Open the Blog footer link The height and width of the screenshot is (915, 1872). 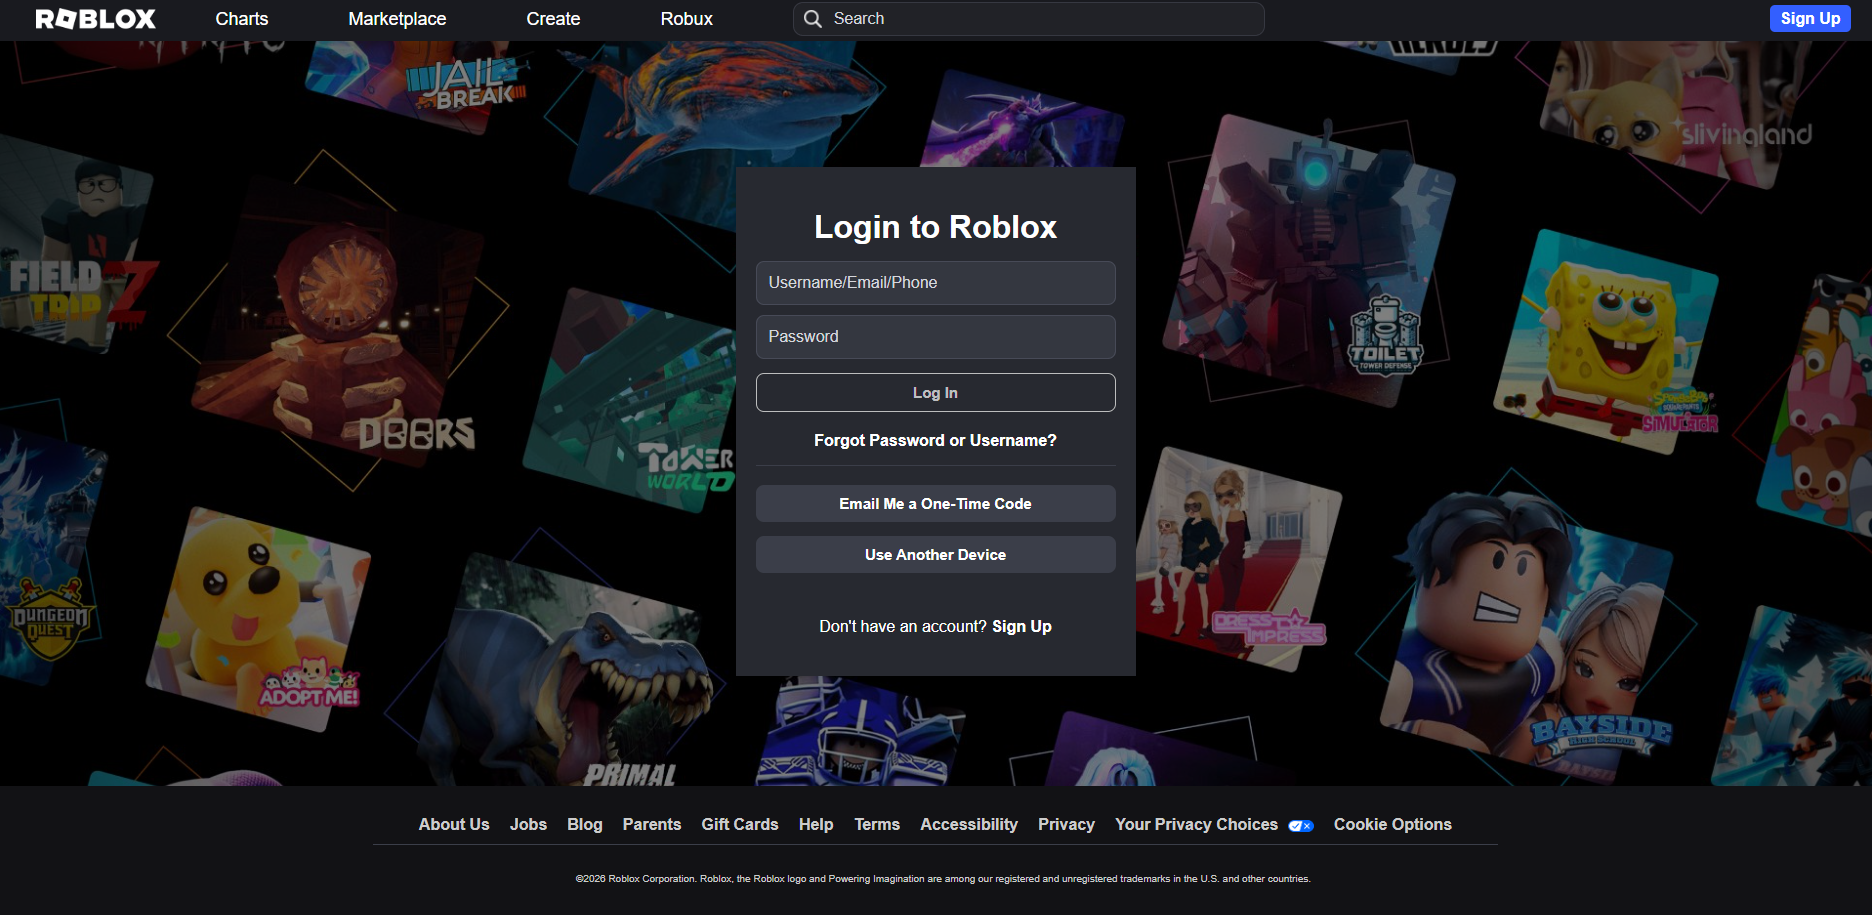[585, 824]
